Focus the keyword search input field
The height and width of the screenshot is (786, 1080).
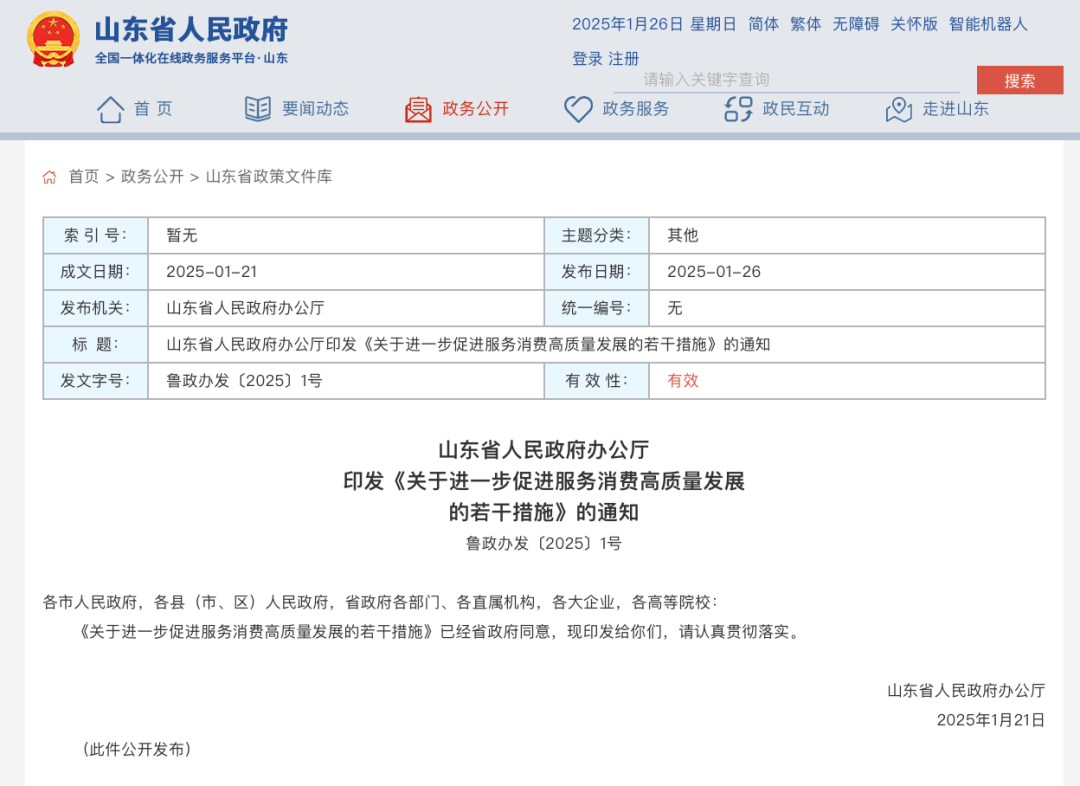pos(787,80)
